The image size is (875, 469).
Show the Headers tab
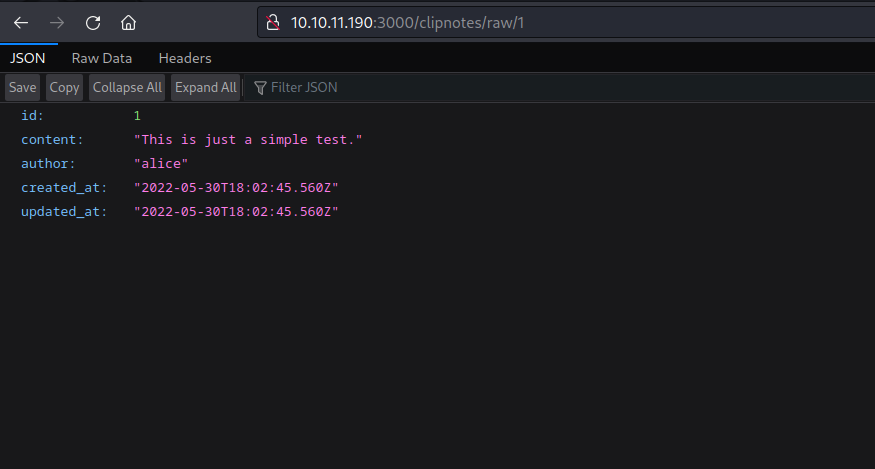[x=185, y=58]
